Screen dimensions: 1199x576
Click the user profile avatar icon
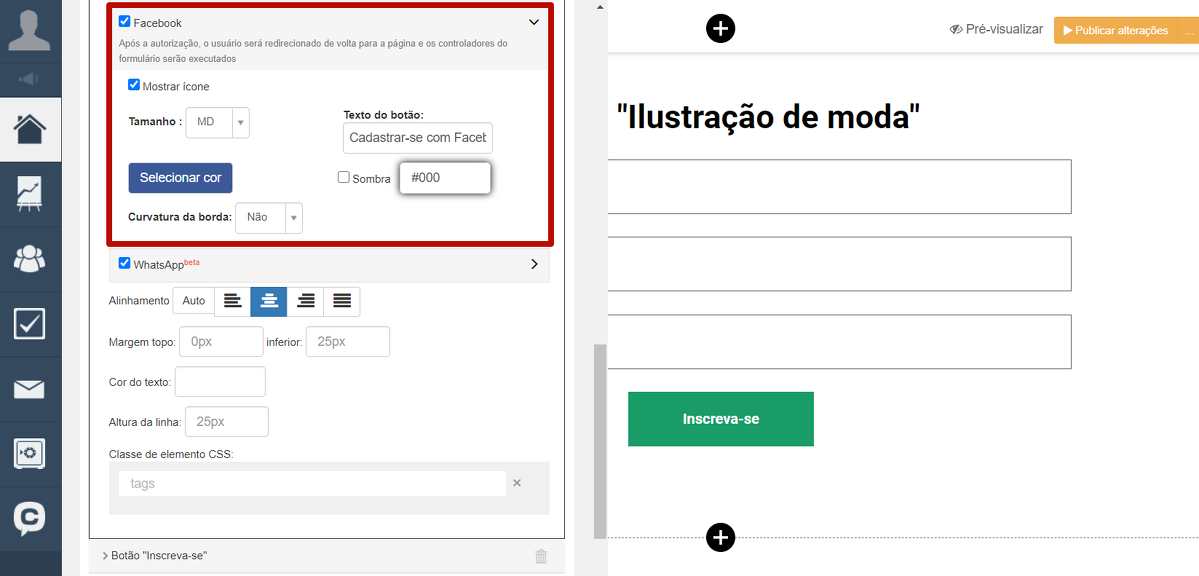30,28
